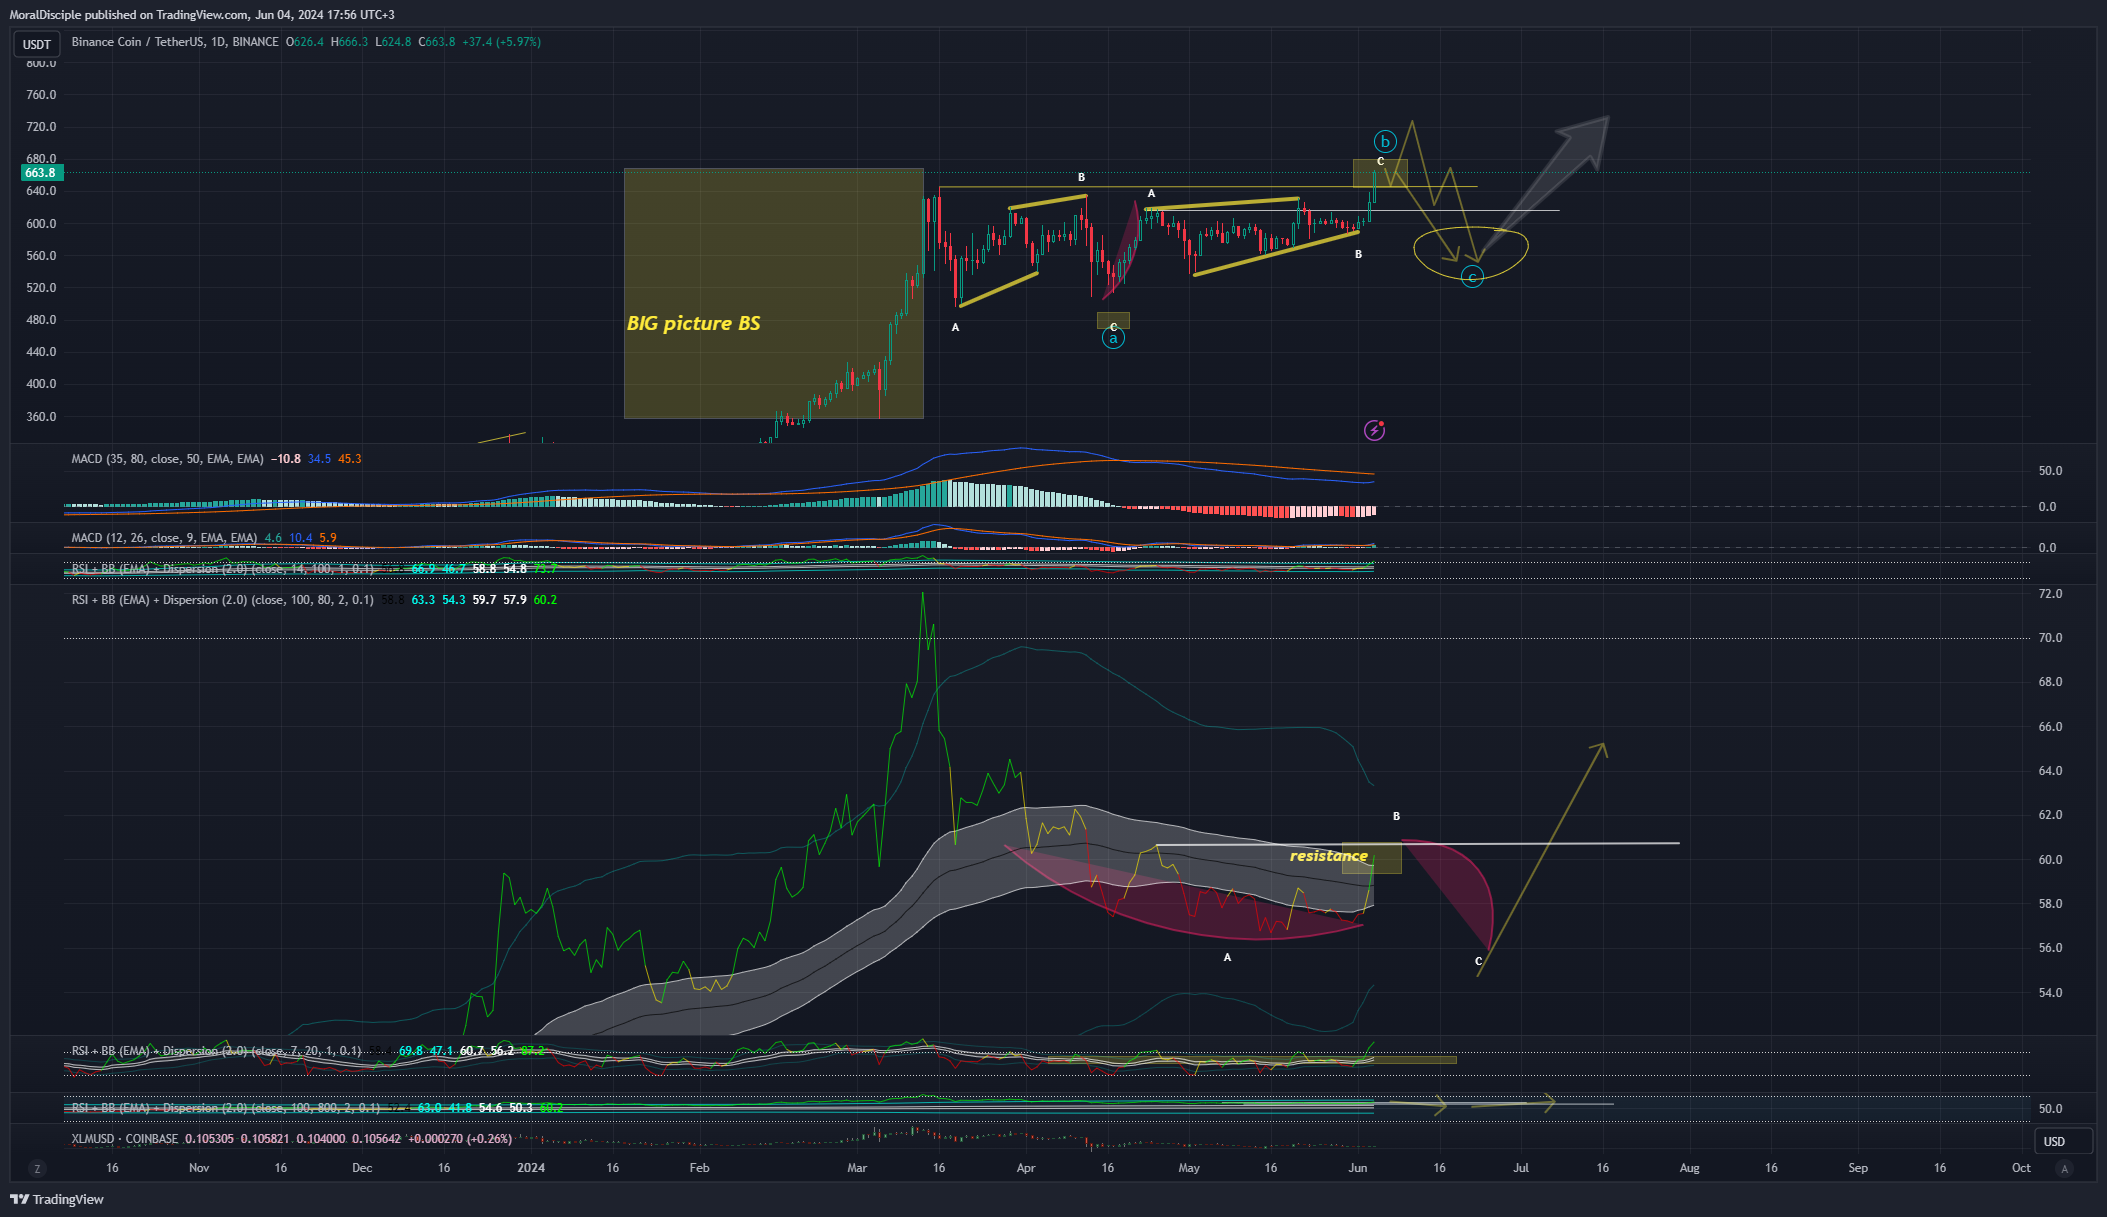Click the TradingView logo
2107x1217 pixels.
[x=57, y=1199]
